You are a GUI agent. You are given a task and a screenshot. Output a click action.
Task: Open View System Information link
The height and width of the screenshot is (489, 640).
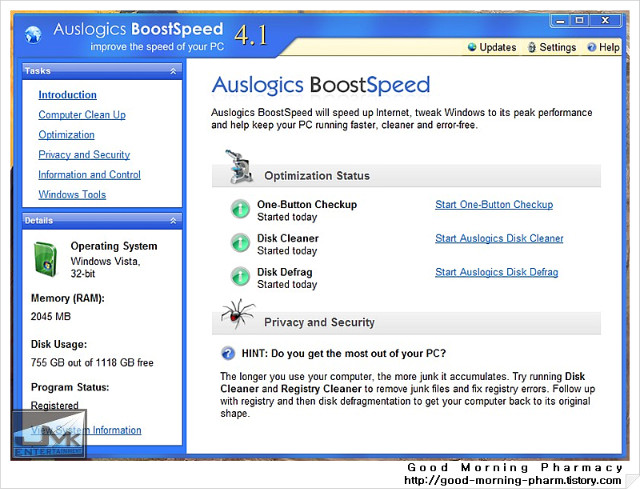(x=87, y=430)
